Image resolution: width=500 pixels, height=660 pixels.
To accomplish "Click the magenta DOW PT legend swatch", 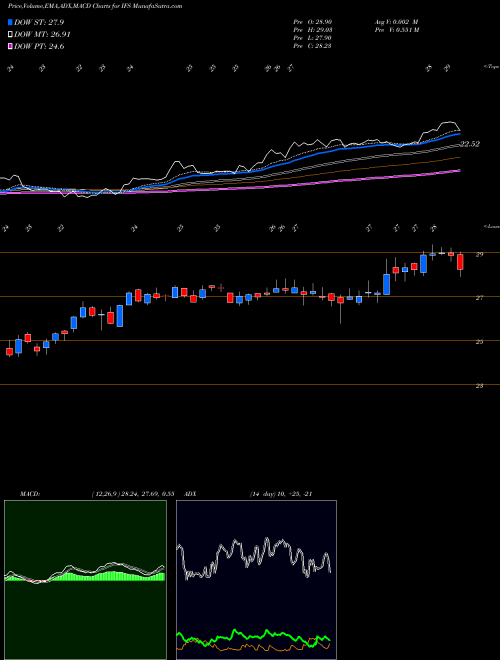I will pos(10,47).
